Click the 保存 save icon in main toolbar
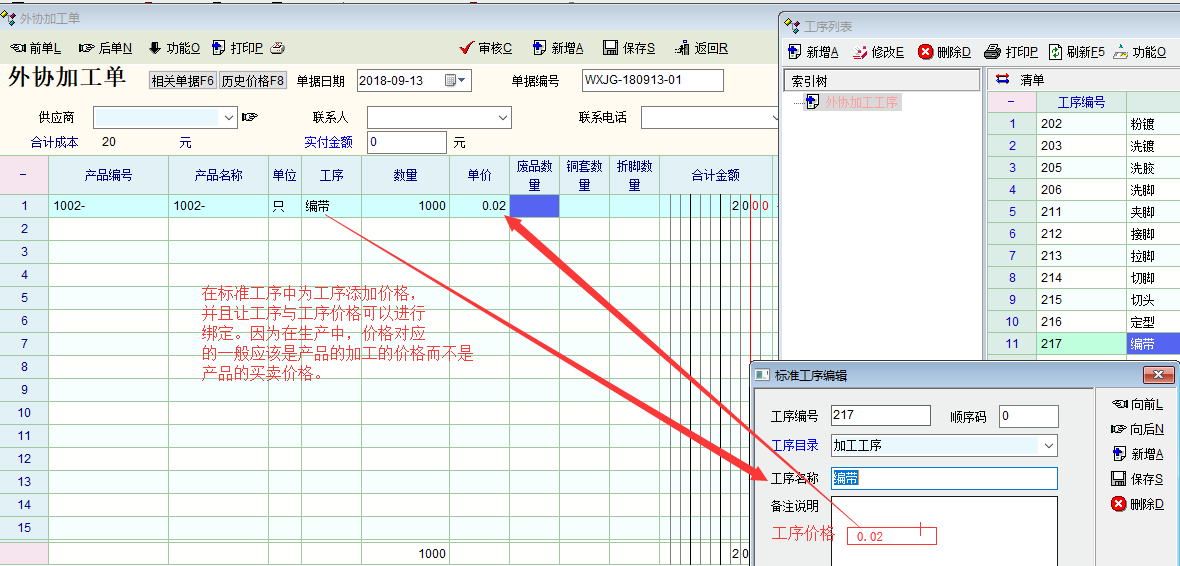The image size is (1180, 566). pyautogui.click(x=610, y=48)
